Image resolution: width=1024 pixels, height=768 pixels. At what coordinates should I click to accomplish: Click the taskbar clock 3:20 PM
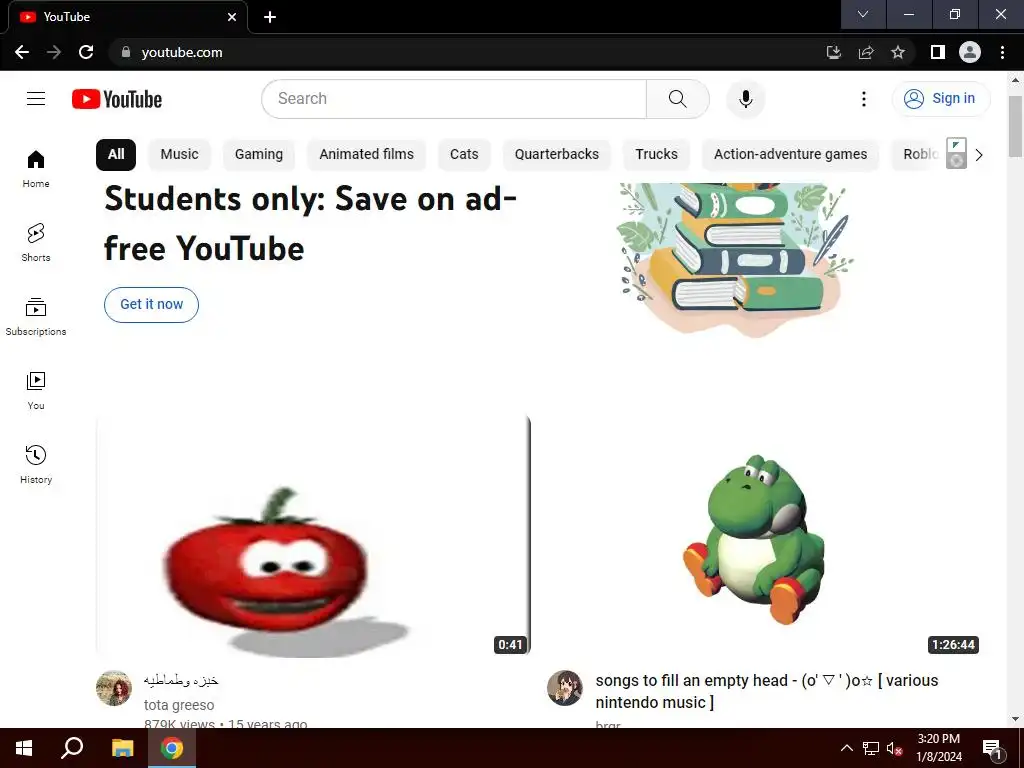(x=938, y=739)
